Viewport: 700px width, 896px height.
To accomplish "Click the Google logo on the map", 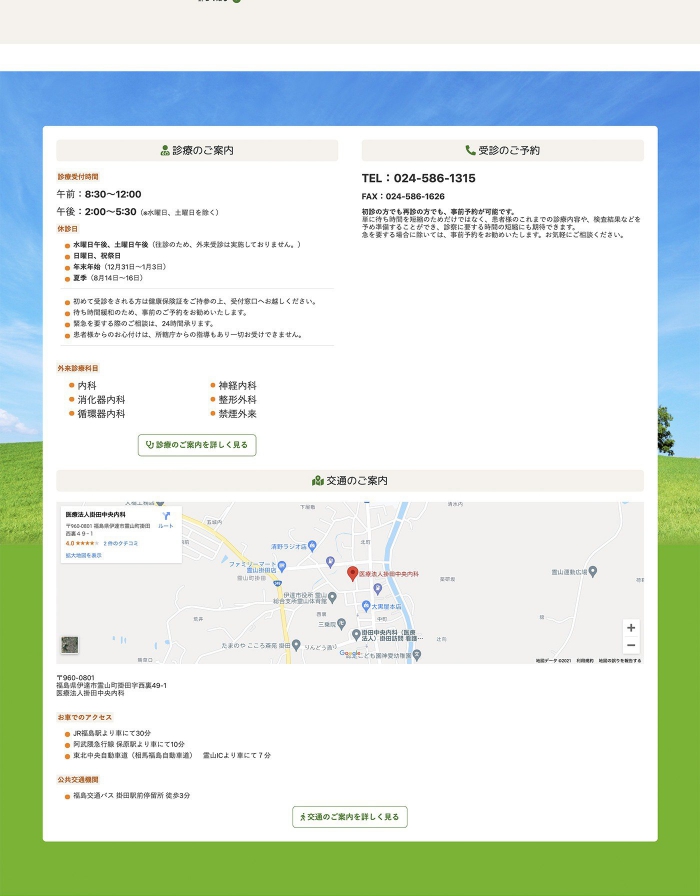I will pos(350,653).
